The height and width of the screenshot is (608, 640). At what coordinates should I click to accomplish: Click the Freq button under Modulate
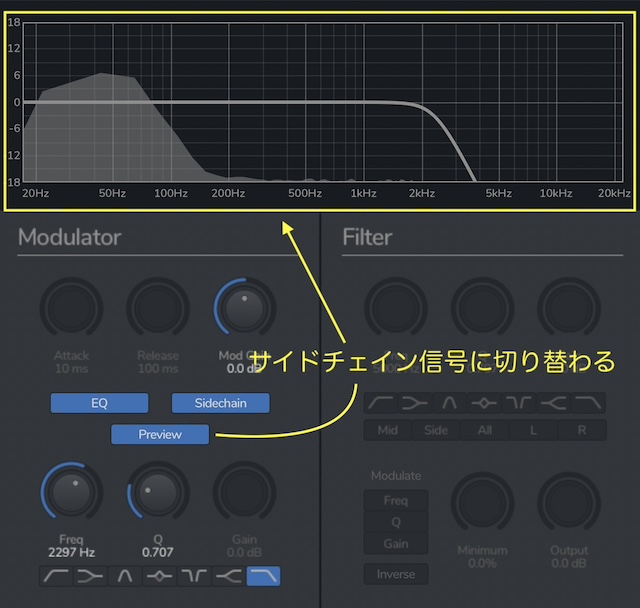(x=395, y=499)
